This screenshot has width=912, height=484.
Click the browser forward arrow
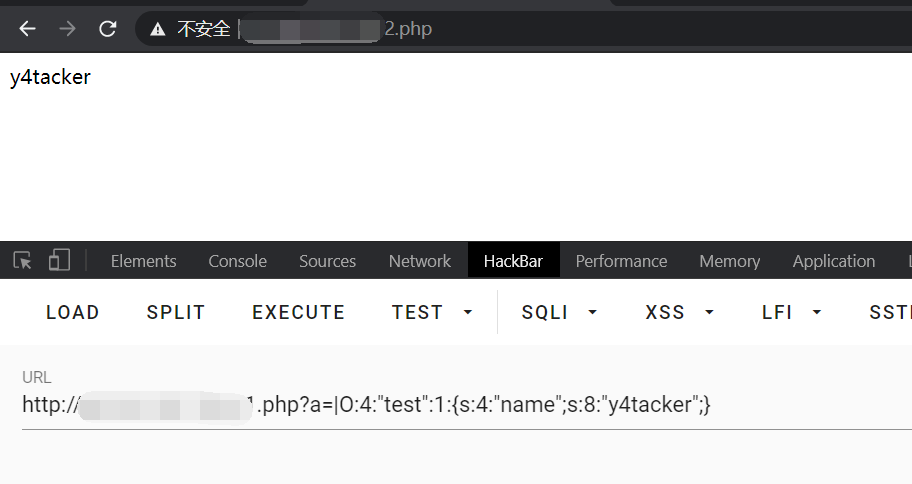click(68, 29)
